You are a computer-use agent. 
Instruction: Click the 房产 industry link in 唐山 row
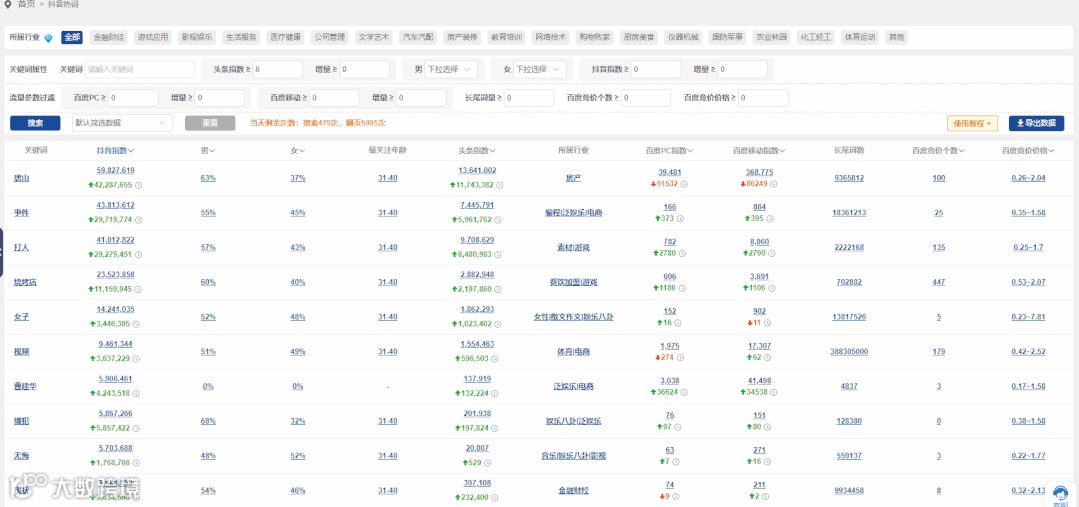(573, 178)
